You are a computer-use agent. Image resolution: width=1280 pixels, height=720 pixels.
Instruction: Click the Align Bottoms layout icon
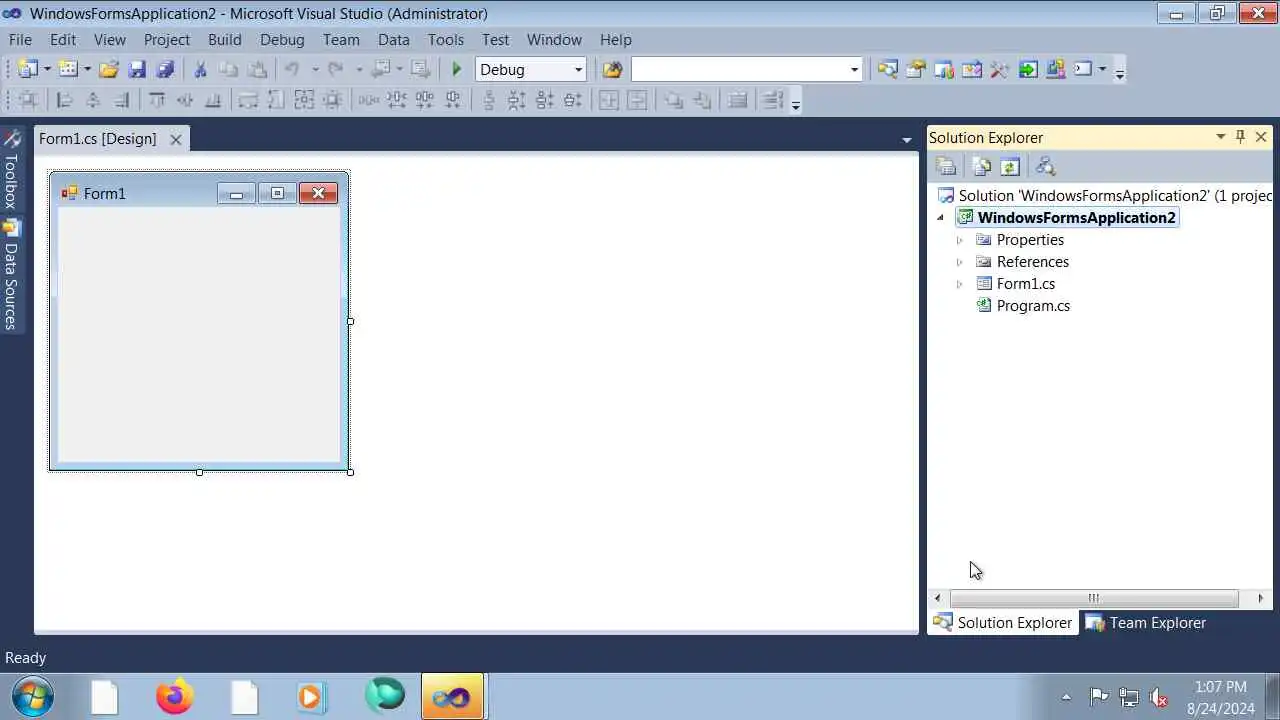point(213,100)
